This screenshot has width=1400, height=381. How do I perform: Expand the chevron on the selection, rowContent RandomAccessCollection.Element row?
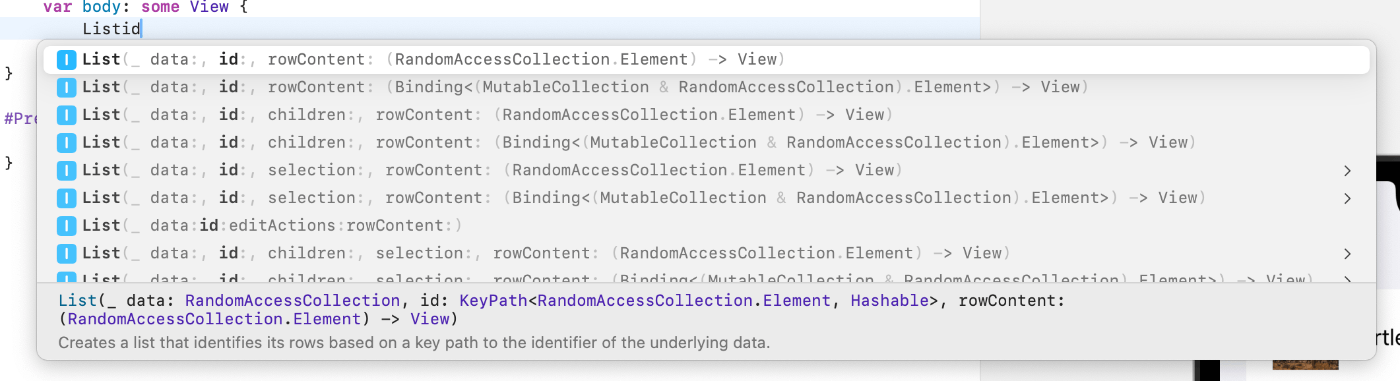(x=1348, y=170)
